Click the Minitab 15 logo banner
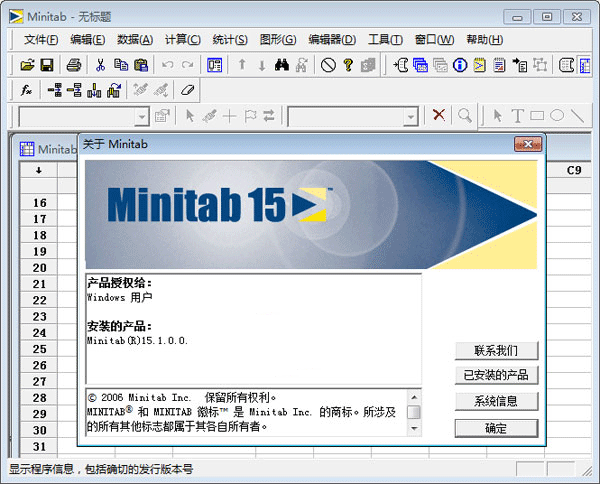 click(x=311, y=215)
